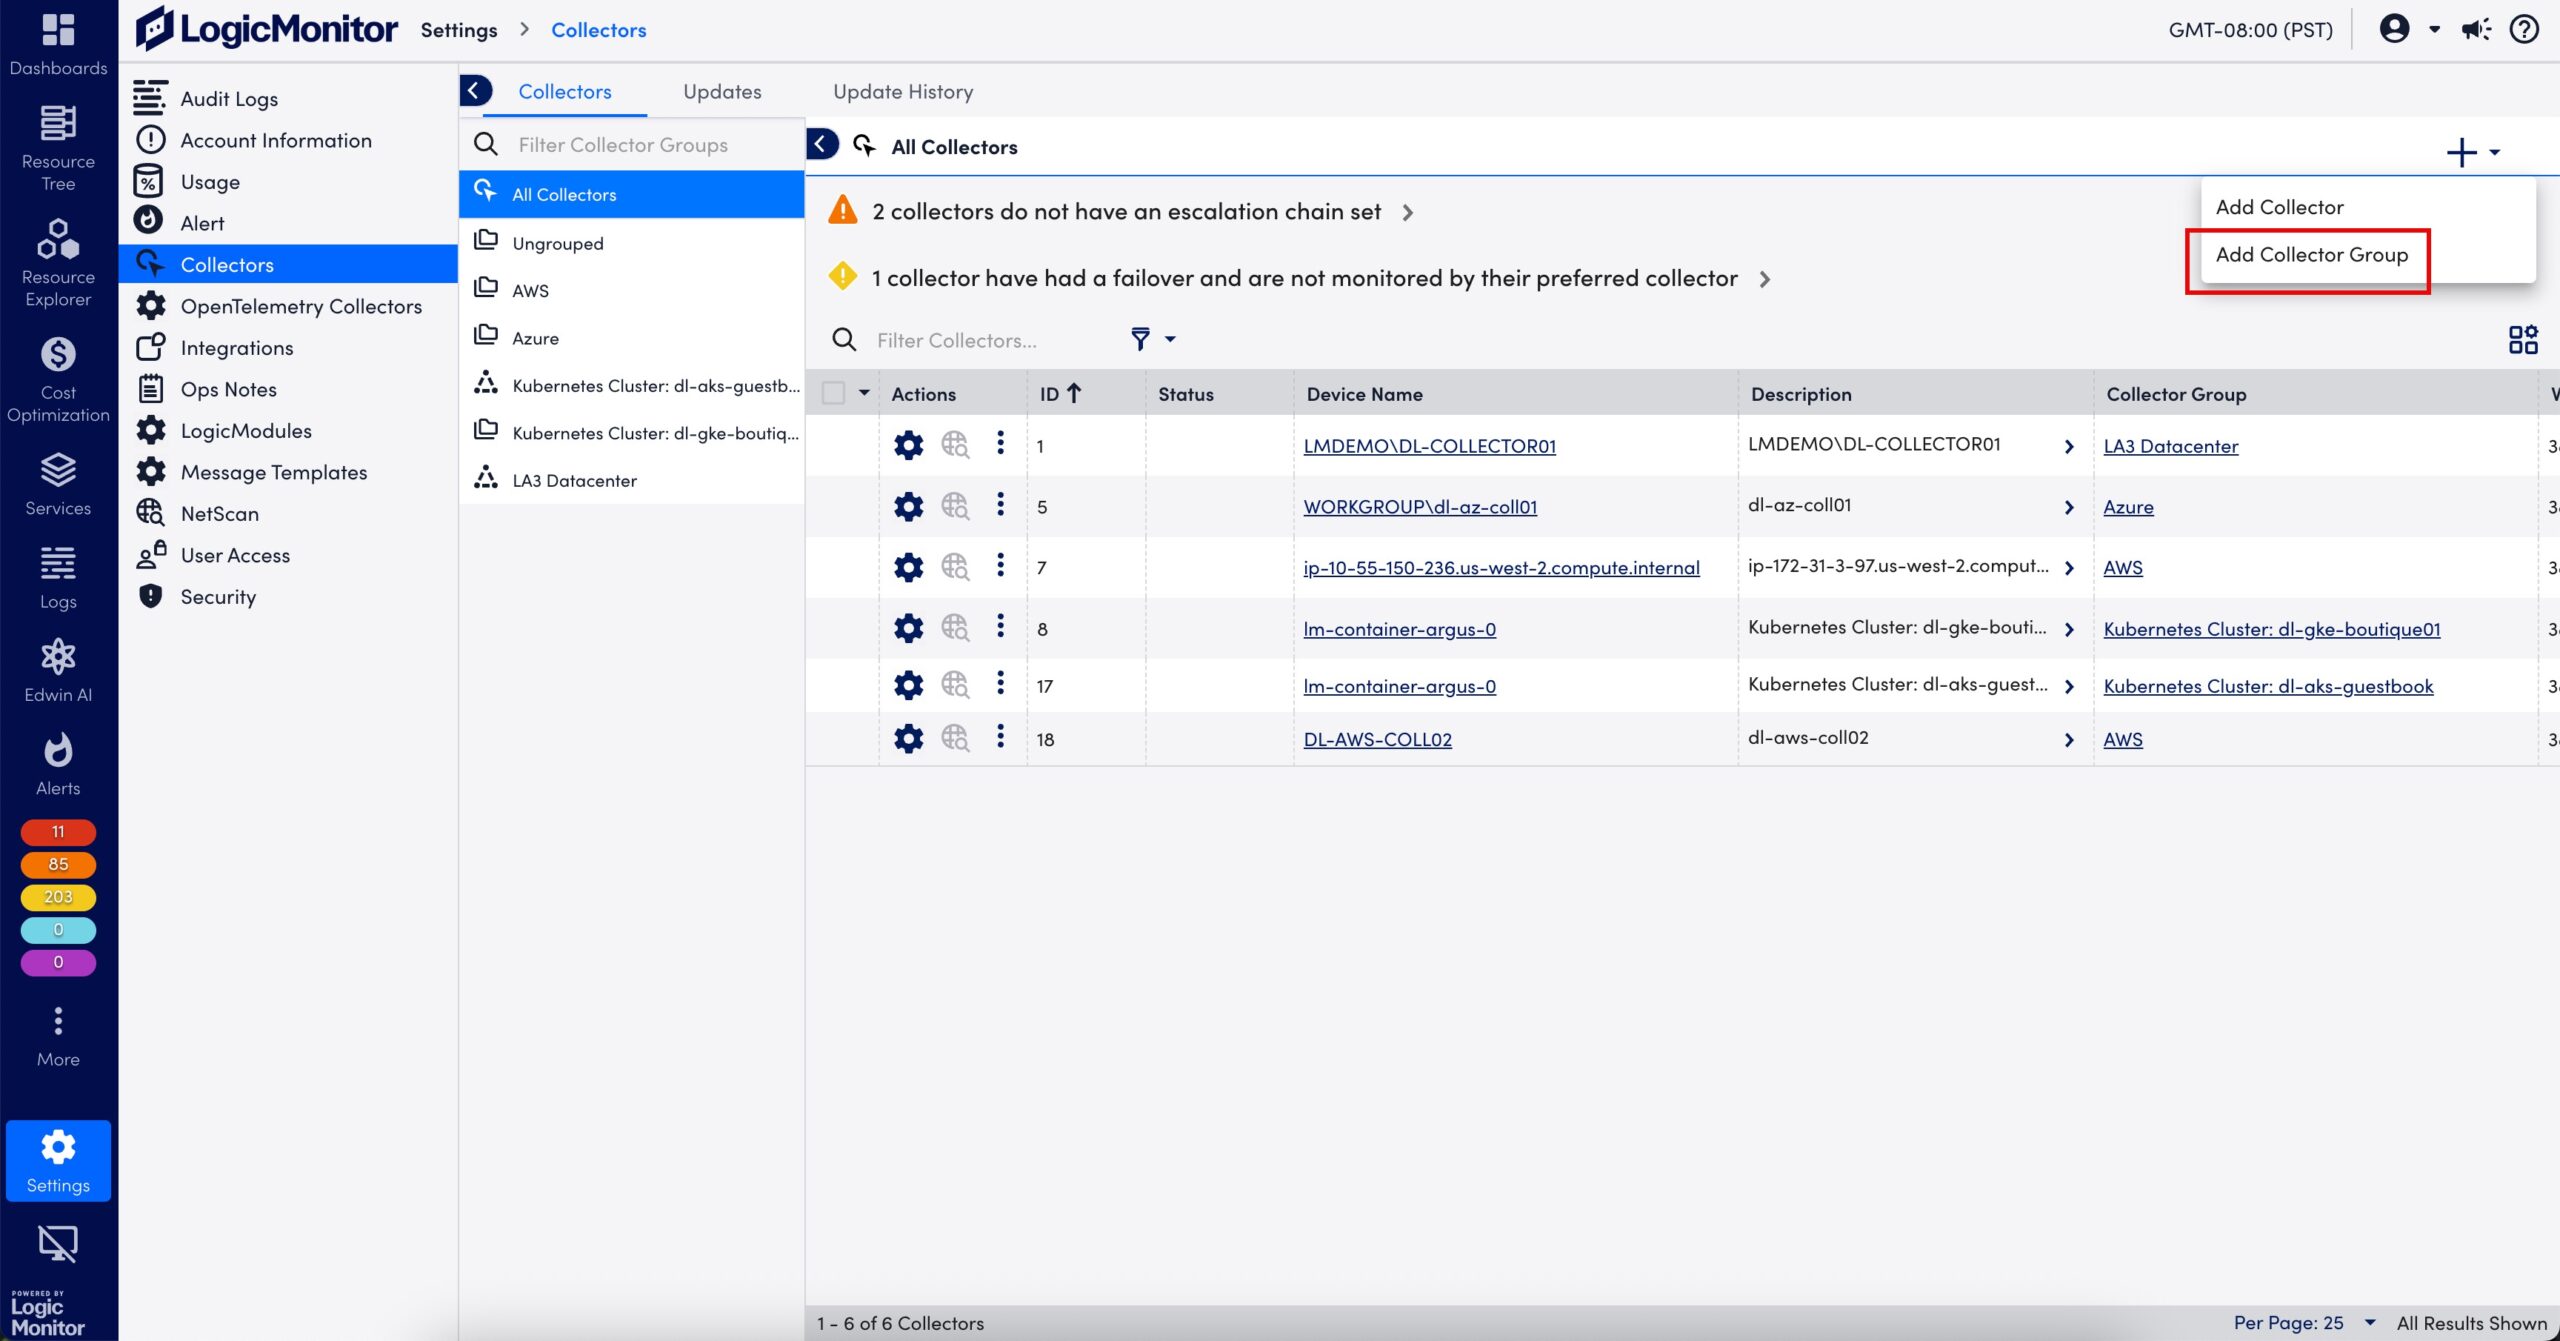
Task: Open Security settings
Action: click(x=218, y=596)
